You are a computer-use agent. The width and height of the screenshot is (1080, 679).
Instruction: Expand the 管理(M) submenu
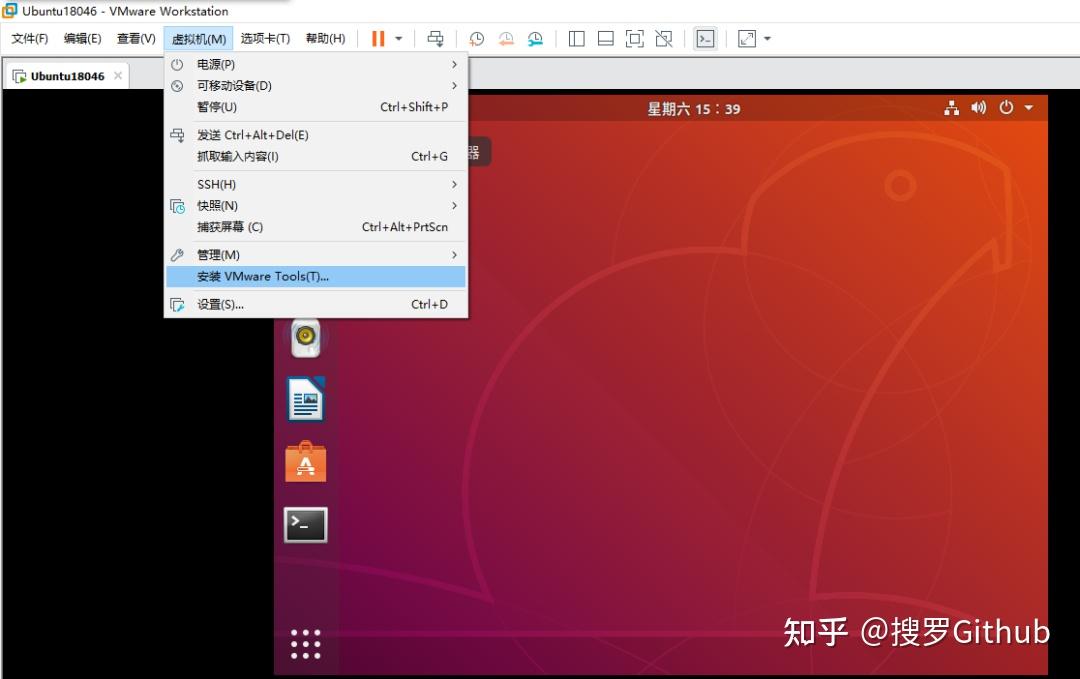(316, 255)
